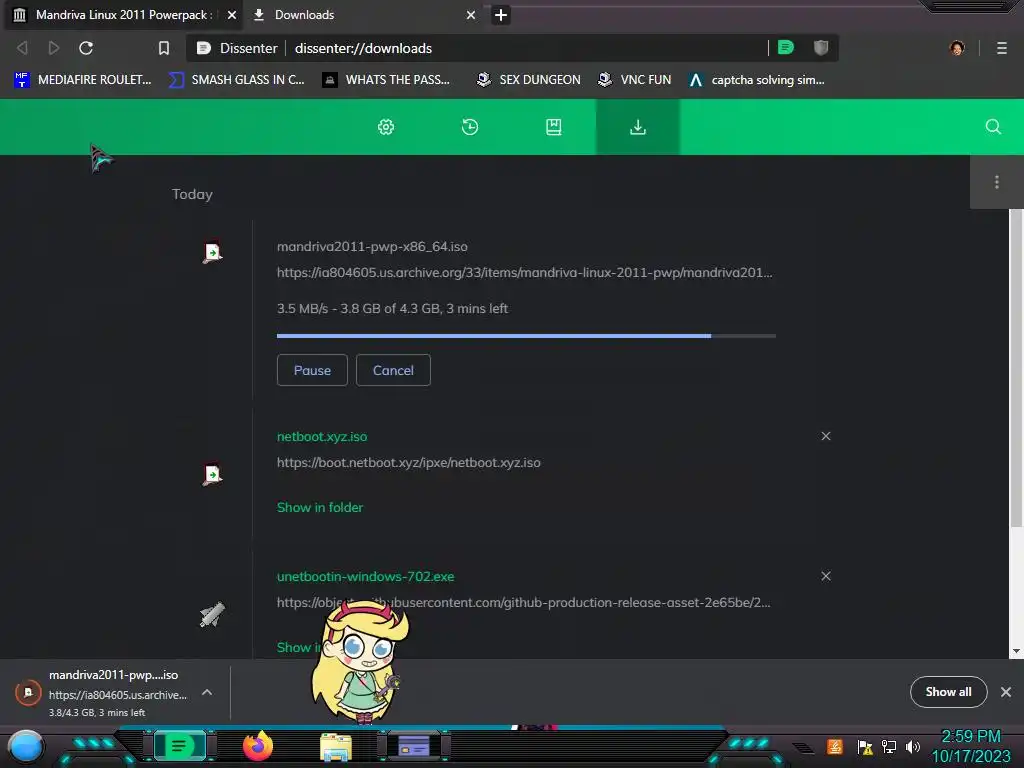The image size is (1024, 768).
Task: Click the mandriva2011-pwp-x86_64.iso filename
Action: pyautogui.click(x=372, y=247)
